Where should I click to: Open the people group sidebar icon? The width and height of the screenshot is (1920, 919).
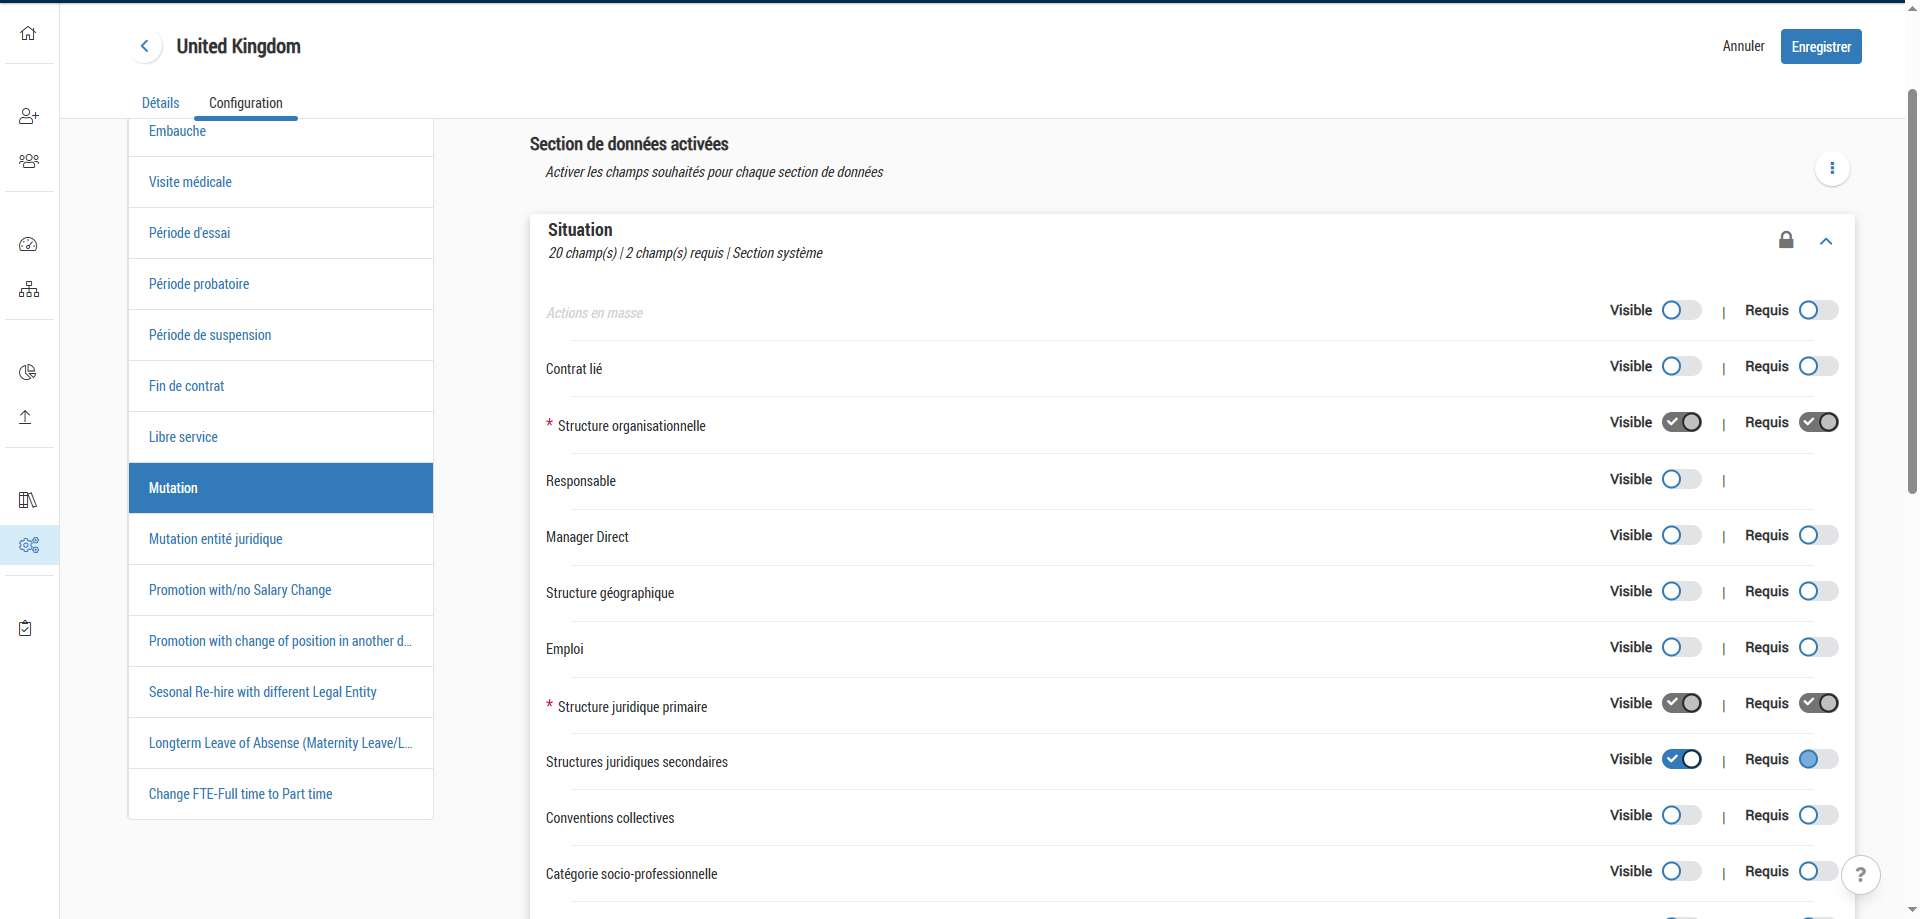[28, 161]
